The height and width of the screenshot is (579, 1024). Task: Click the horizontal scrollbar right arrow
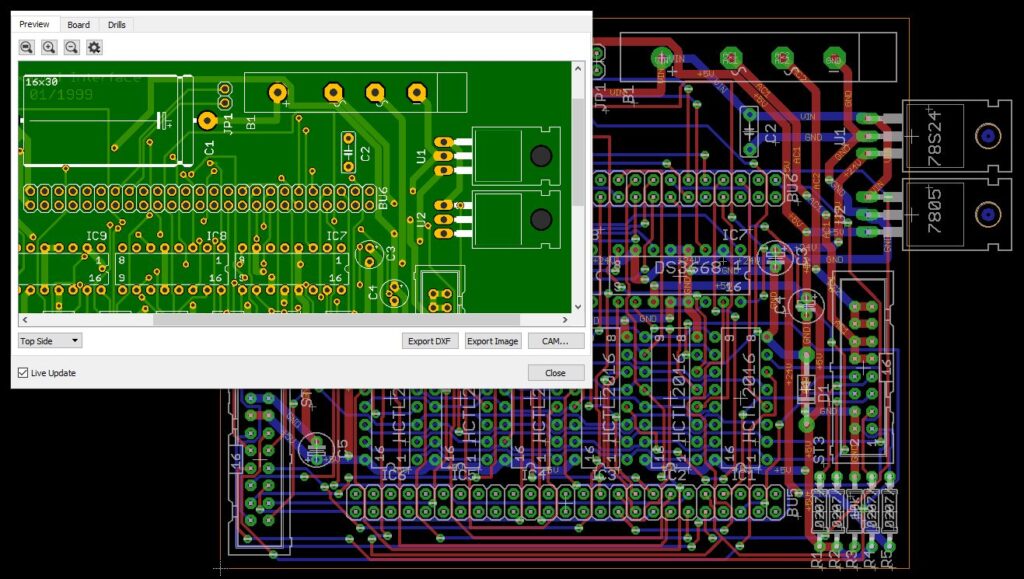565,320
